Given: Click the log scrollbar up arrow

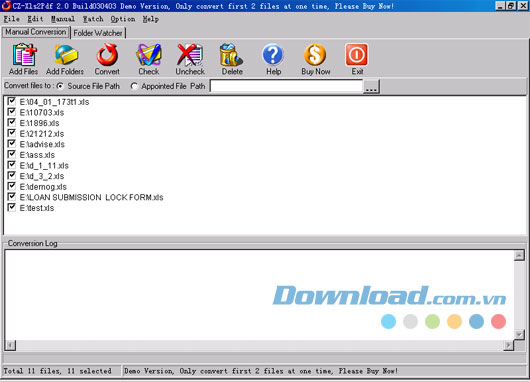Looking at the screenshot, I should click(519, 255).
